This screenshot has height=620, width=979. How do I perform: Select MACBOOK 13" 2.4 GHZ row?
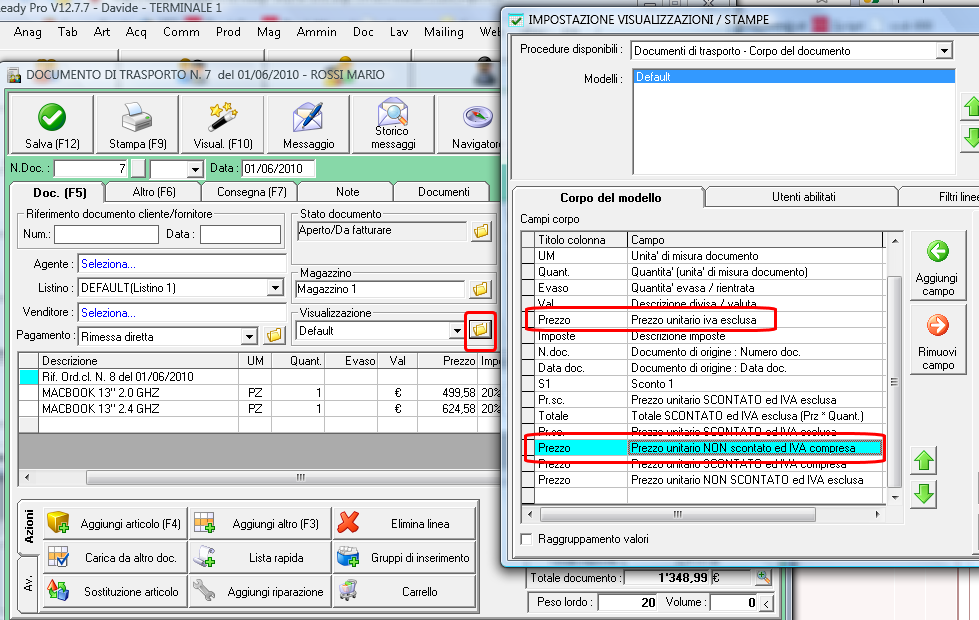259,409
